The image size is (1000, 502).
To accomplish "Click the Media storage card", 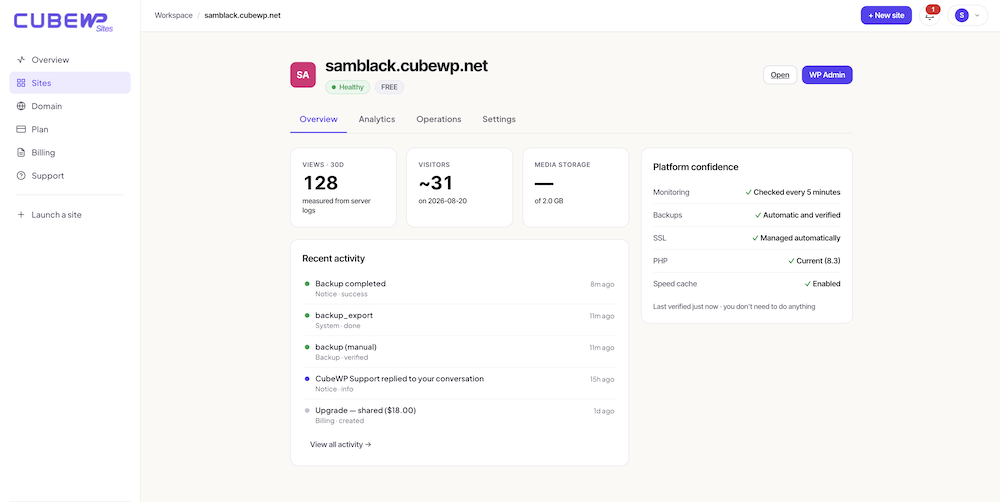I will (575, 188).
